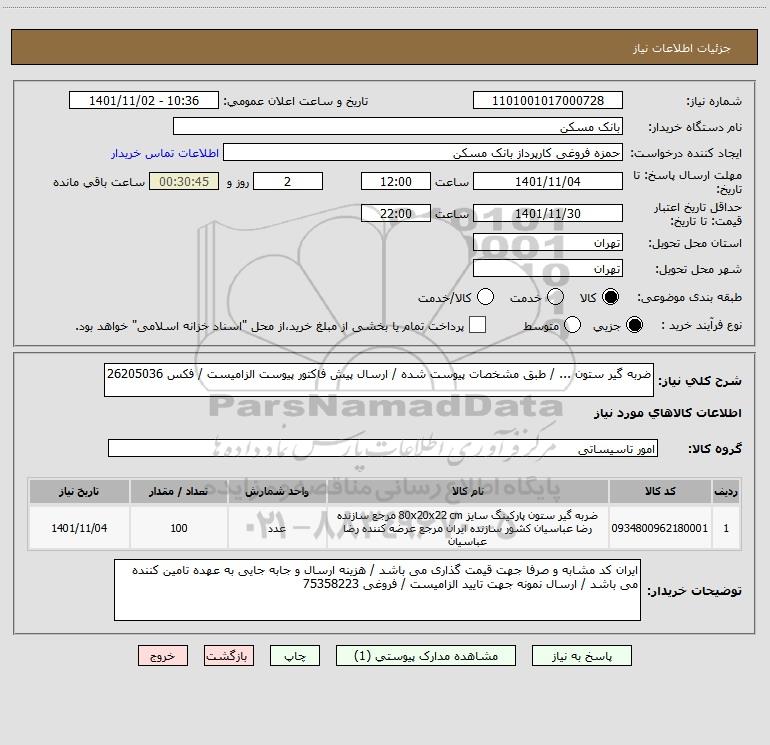
Task: Click the need number field 1101001017000728
Action: (x=548, y=101)
